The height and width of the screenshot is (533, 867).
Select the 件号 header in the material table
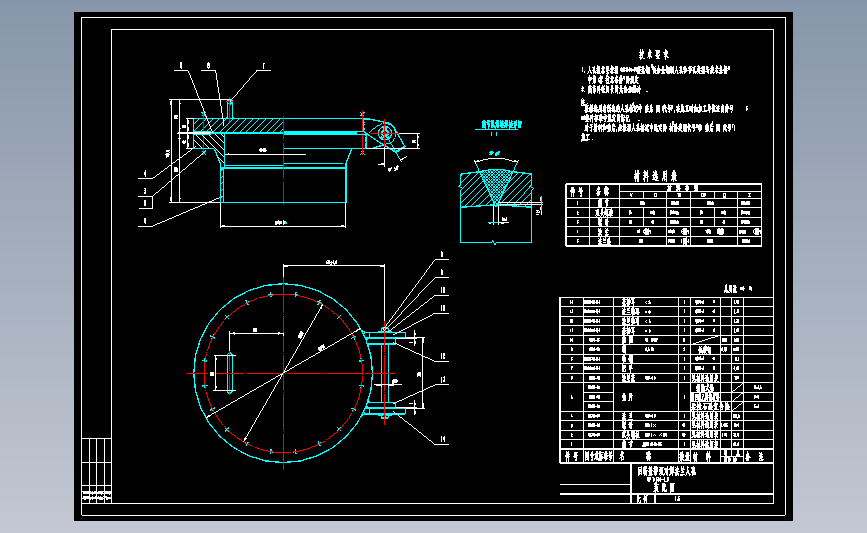tap(577, 191)
